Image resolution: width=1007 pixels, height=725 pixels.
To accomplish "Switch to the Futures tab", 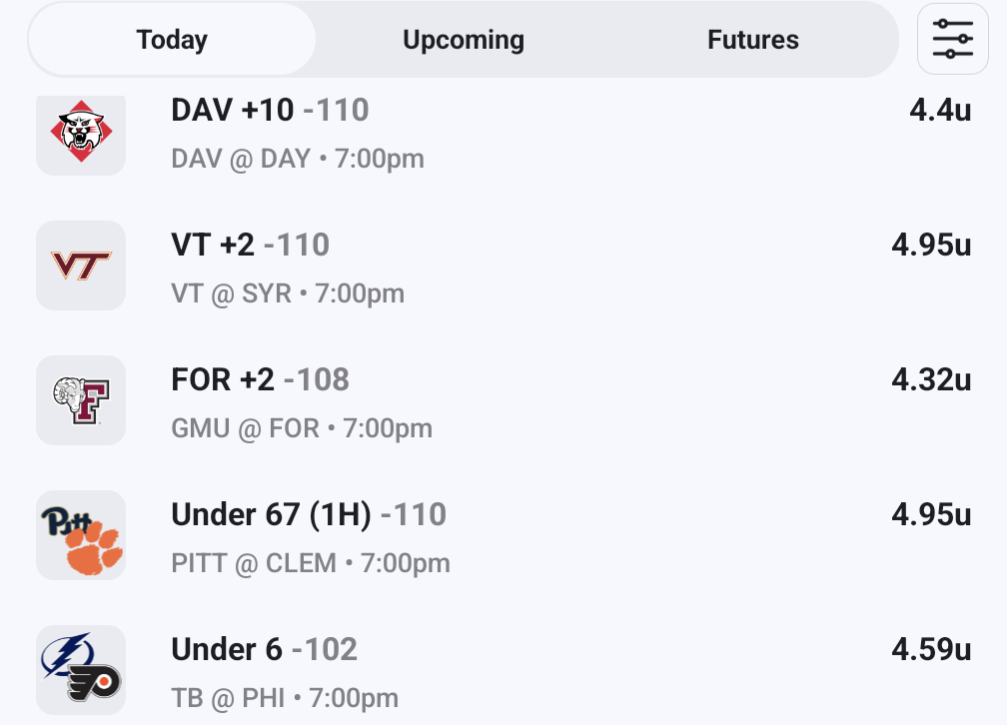I will pyautogui.click(x=753, y=40).
